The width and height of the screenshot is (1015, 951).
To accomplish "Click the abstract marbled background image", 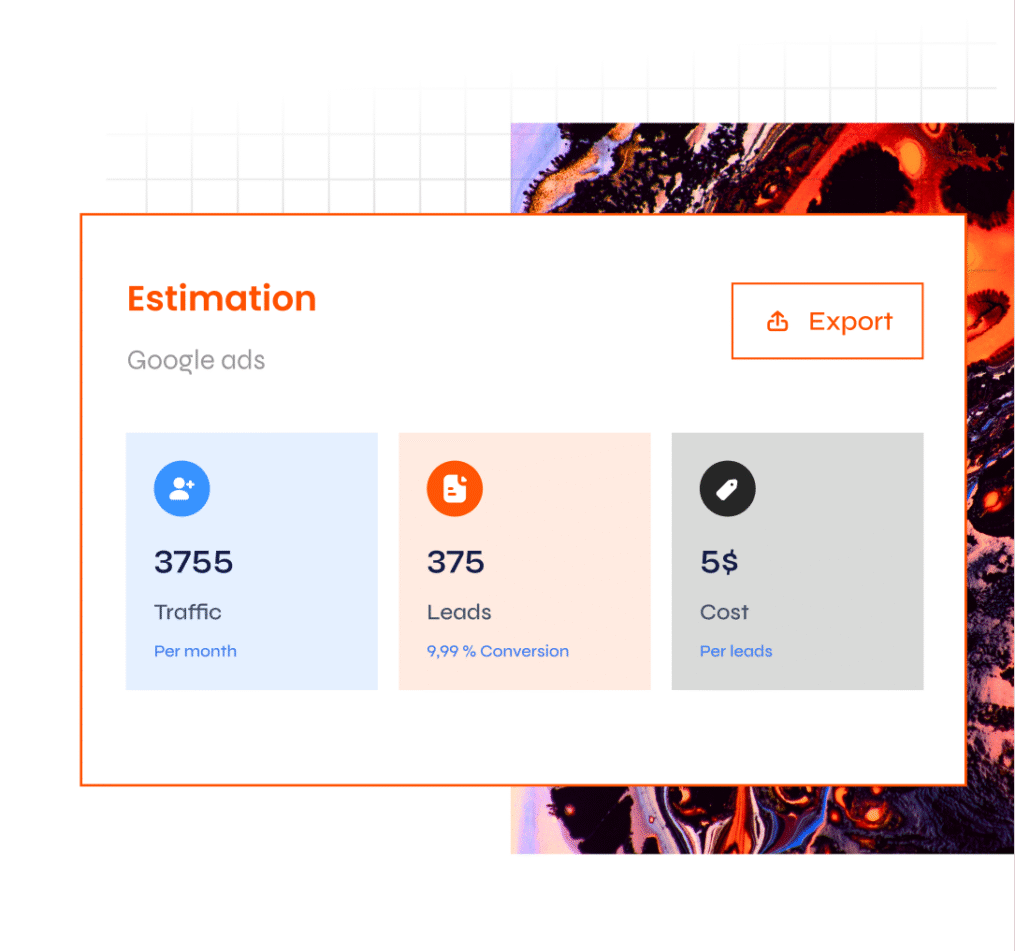I will pyautogui.click(x=760, y=165).
